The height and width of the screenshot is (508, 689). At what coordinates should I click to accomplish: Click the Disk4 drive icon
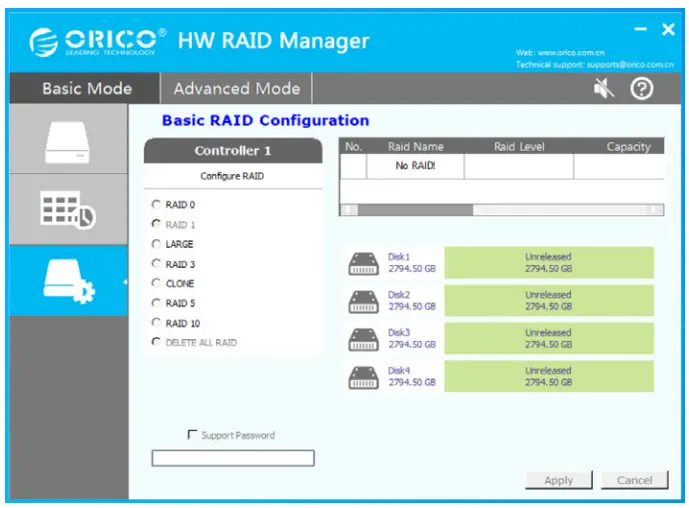point(363,377)
